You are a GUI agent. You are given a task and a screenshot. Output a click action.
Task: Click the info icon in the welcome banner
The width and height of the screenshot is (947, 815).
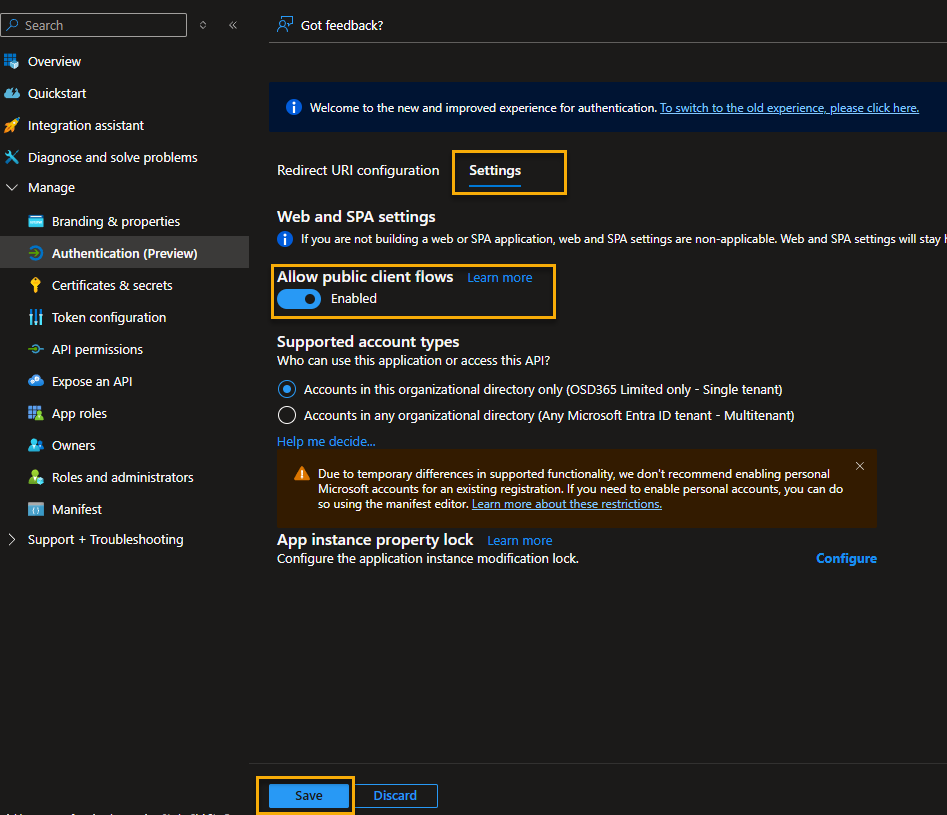[294, 108]
